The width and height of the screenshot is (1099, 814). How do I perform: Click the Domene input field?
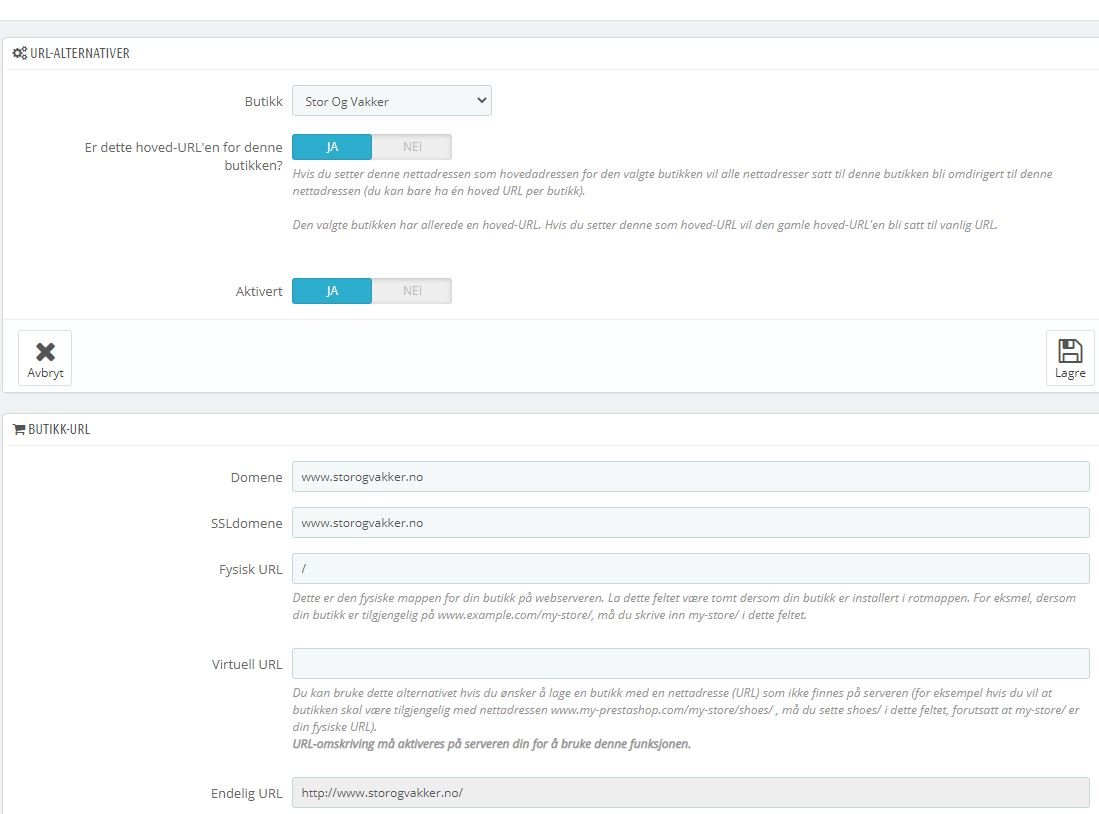click(690, 477)
